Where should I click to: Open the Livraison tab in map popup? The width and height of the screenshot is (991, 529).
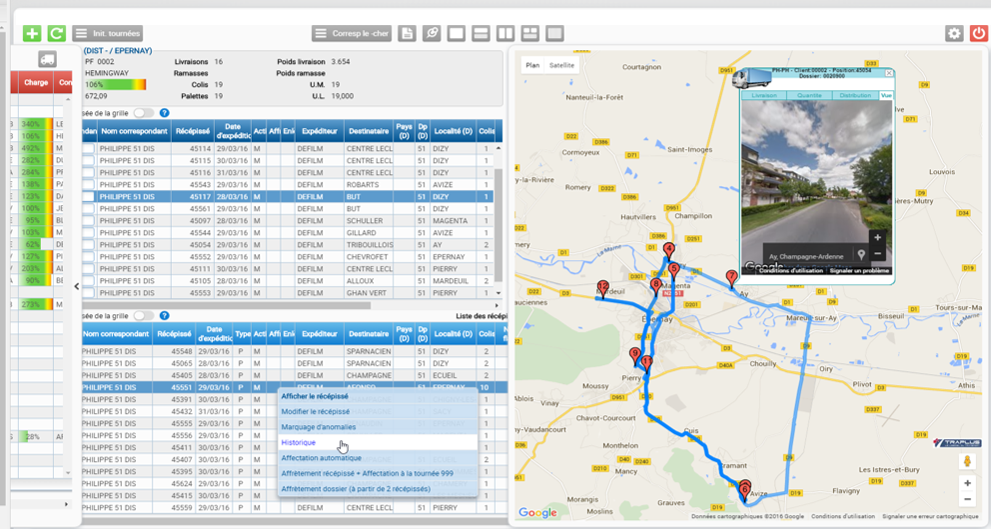tap(762, 96)
